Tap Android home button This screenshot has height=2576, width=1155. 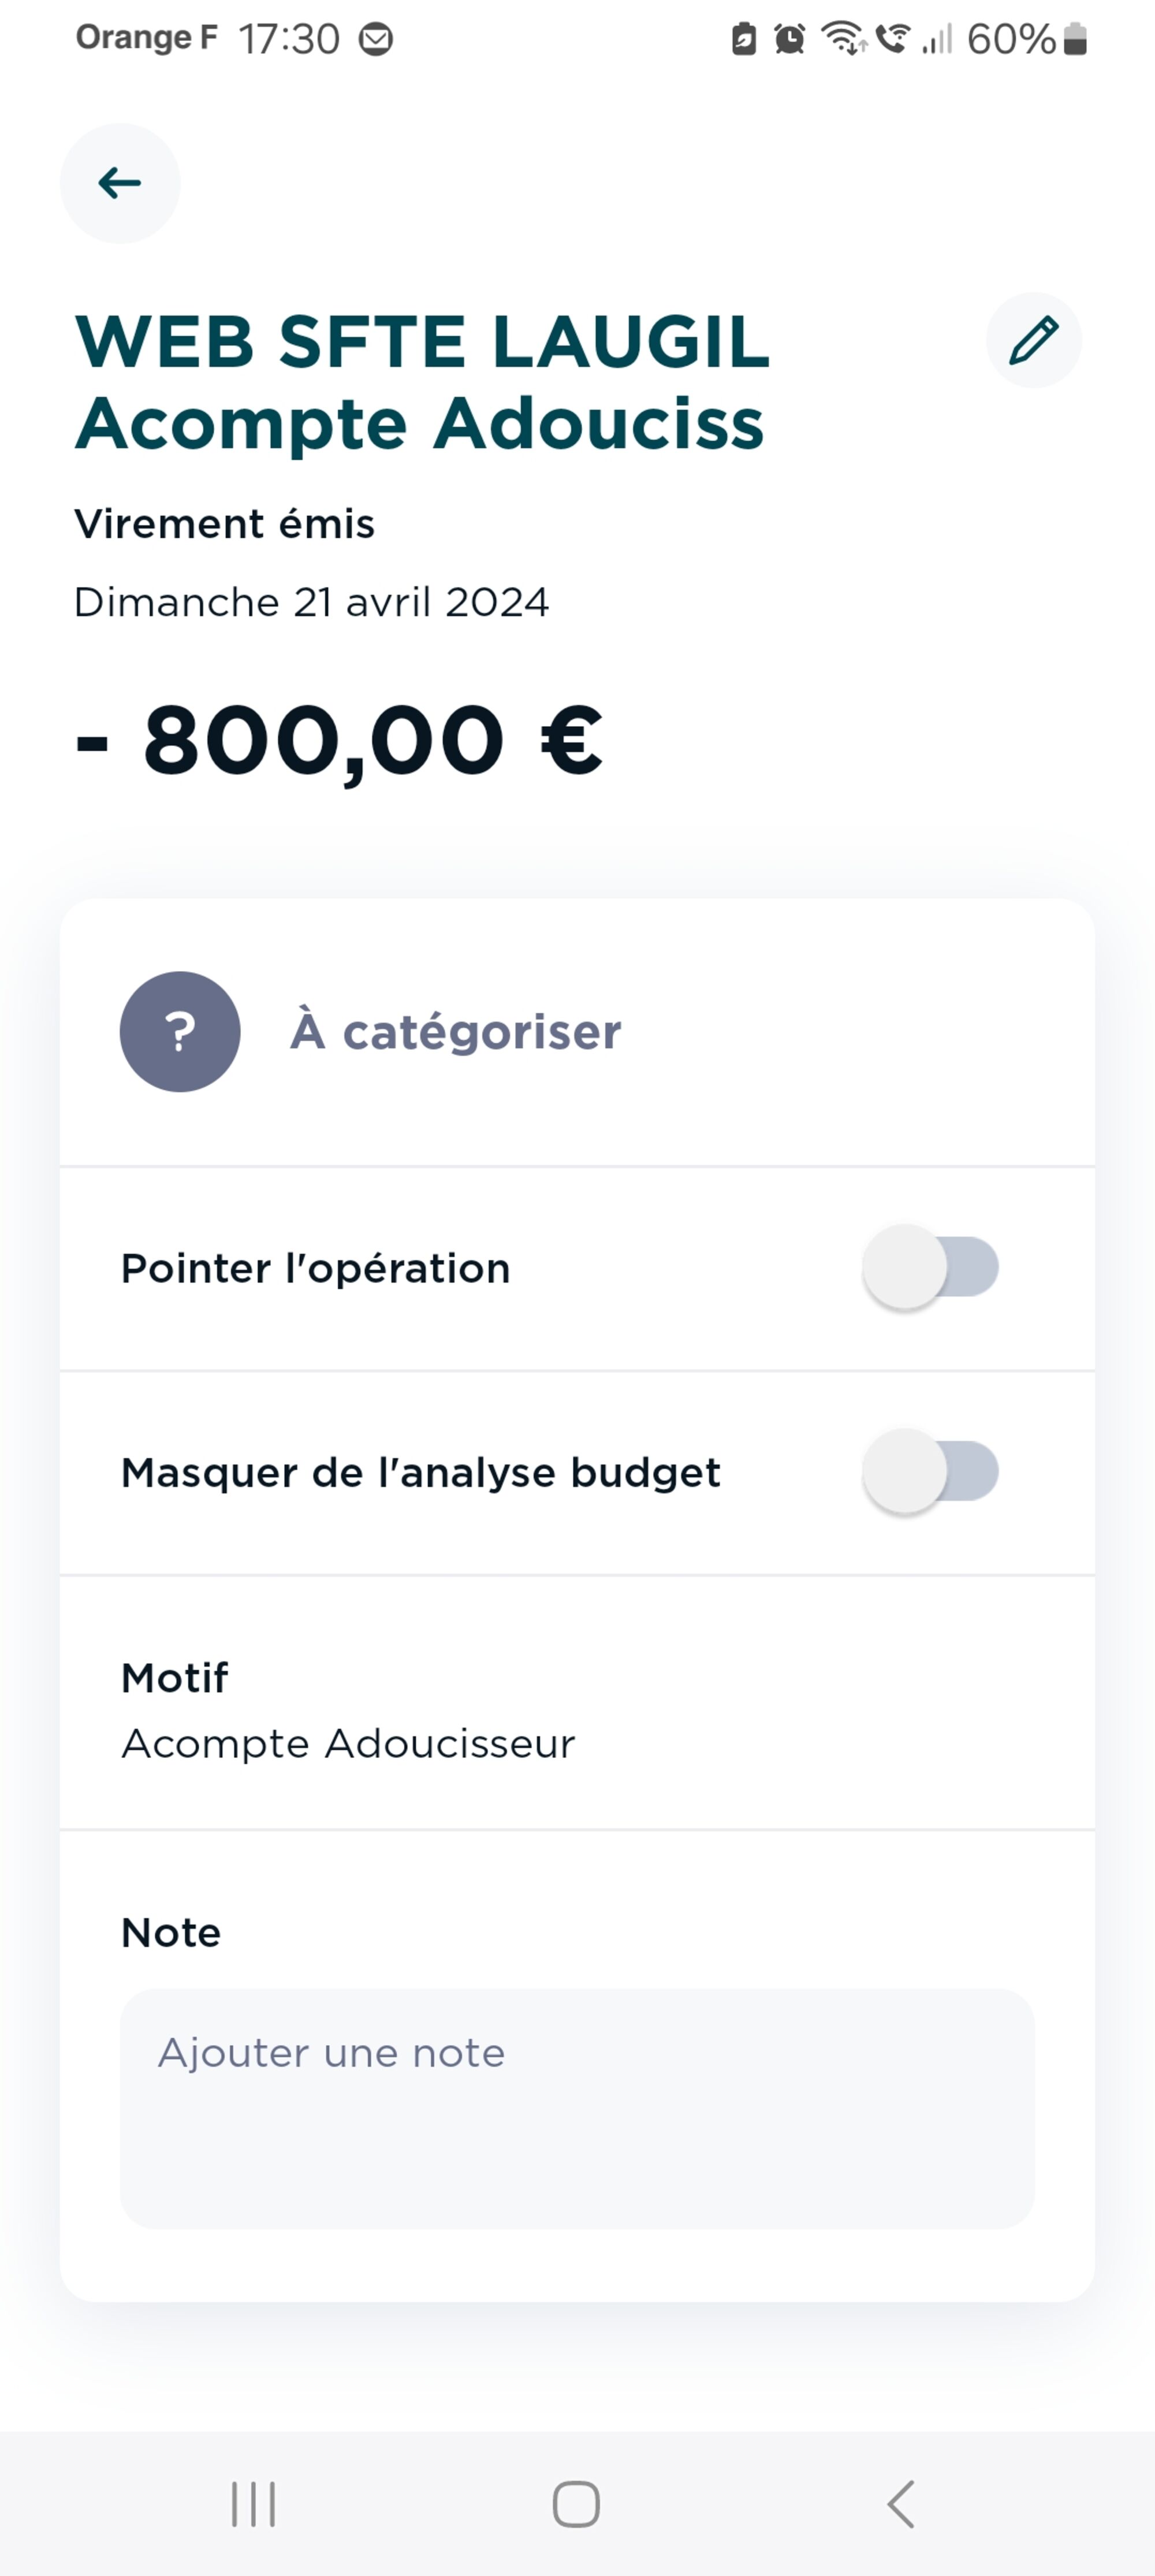(x=576, y=2504)
